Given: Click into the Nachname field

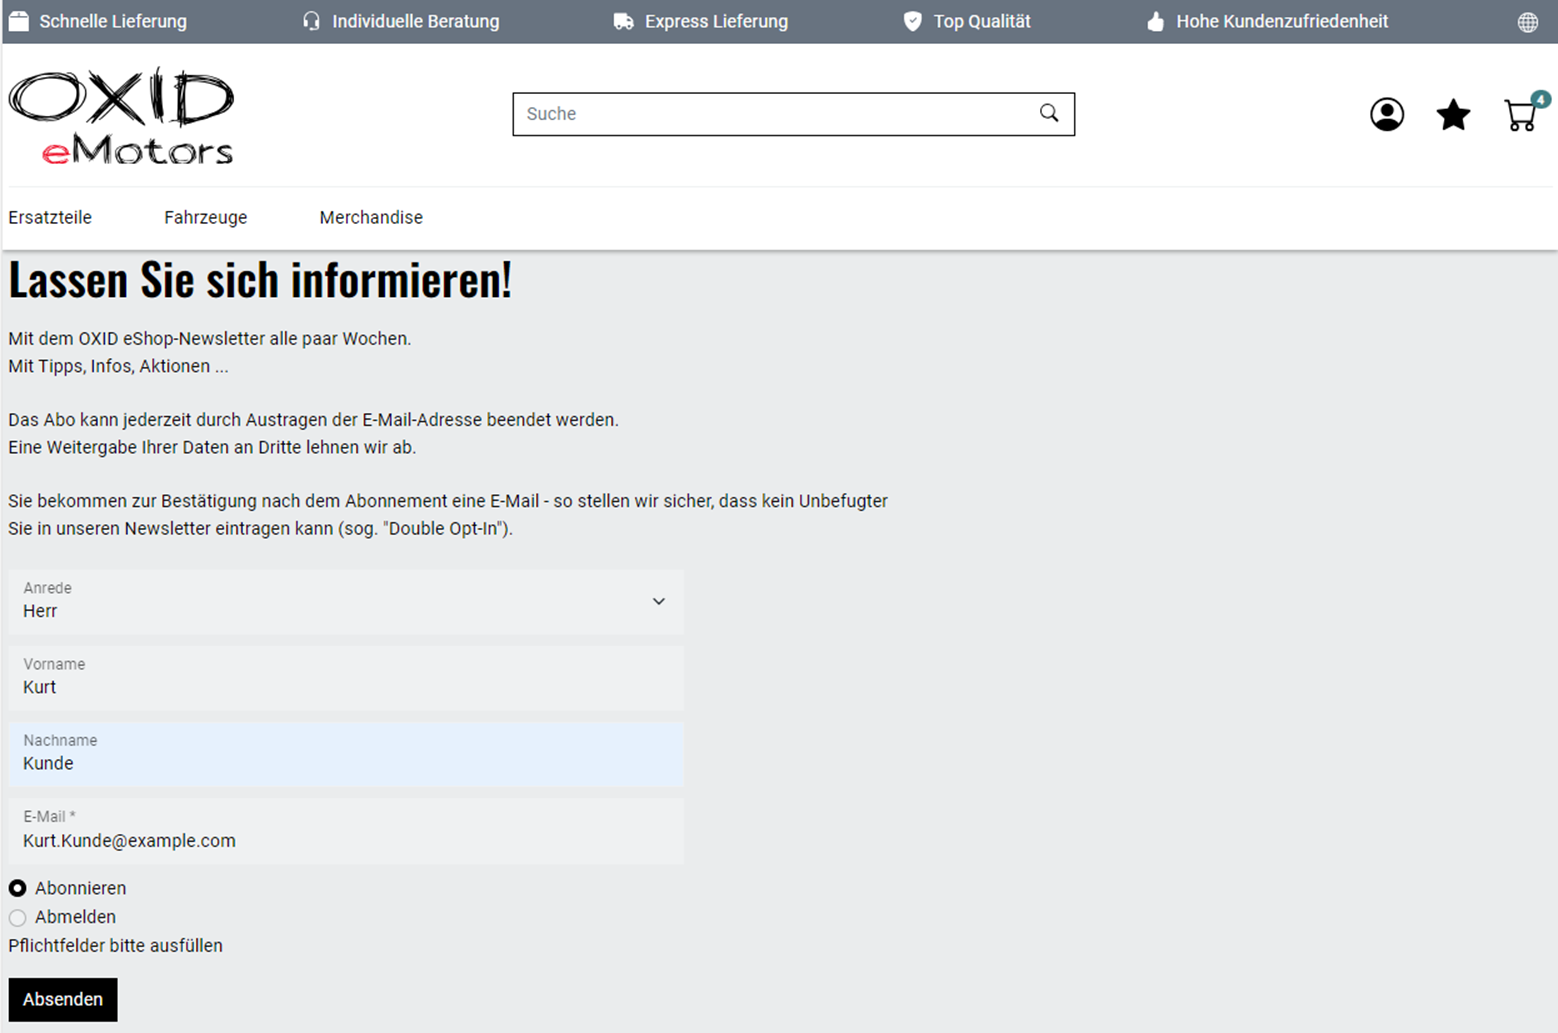Looking at the screenshot, I should (346, 753).
